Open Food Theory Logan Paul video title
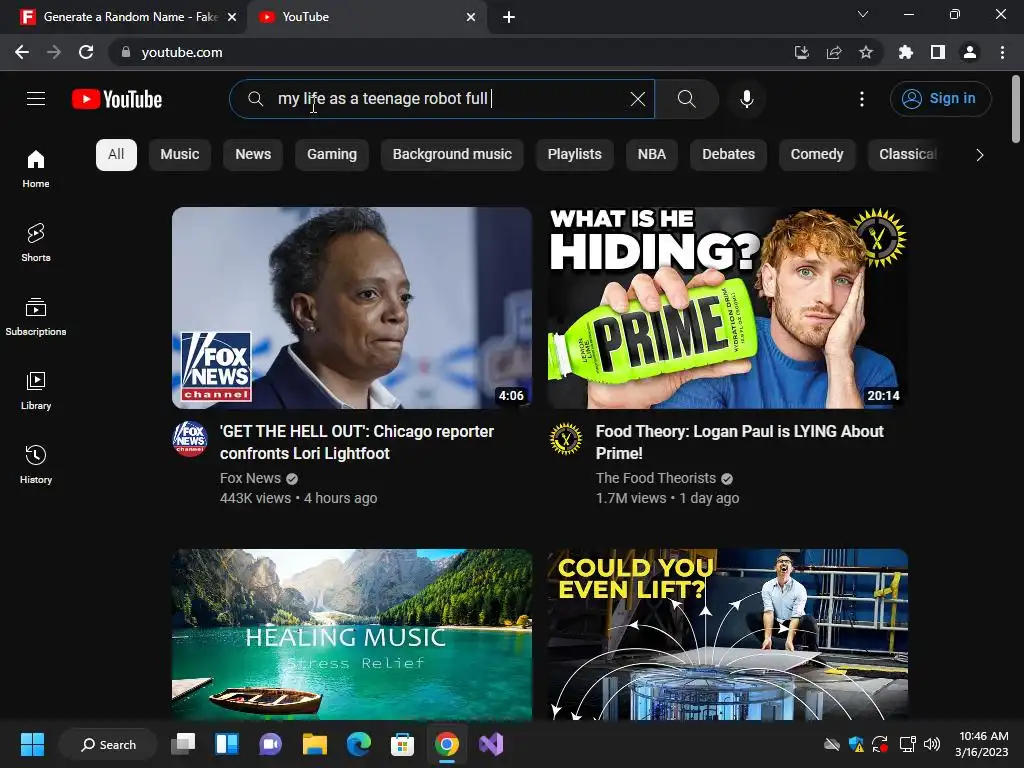Image resolution: width=1024 pixels, height=768 pixels. coord(739,442)
